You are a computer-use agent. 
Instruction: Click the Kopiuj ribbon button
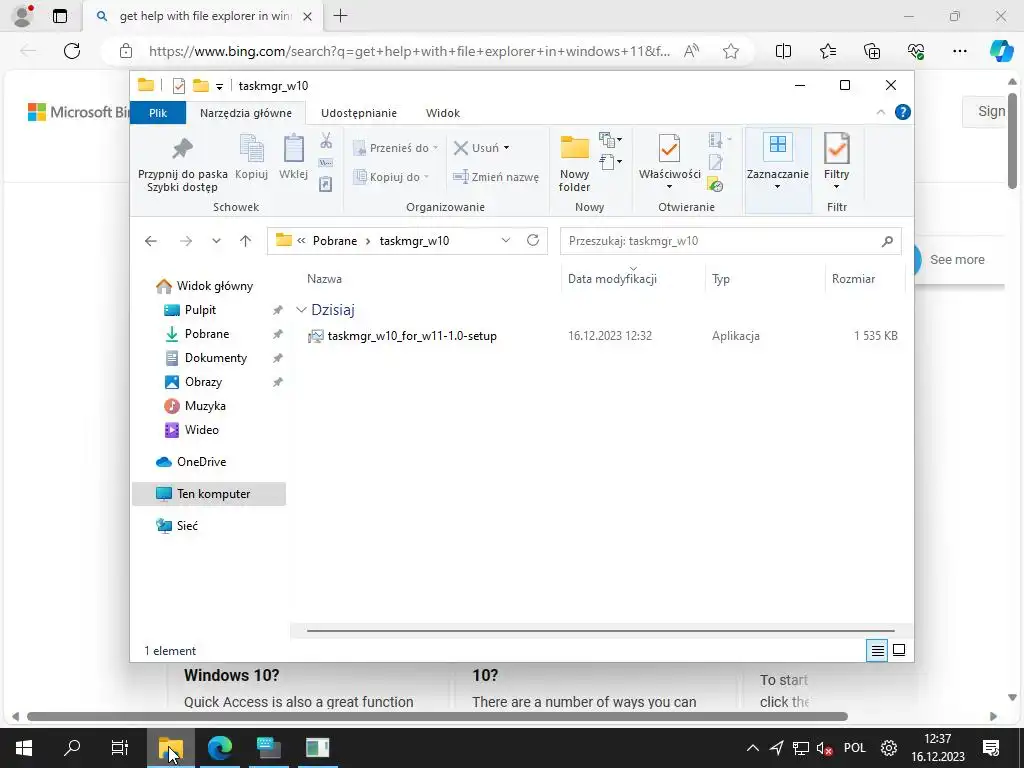(251, 157)
